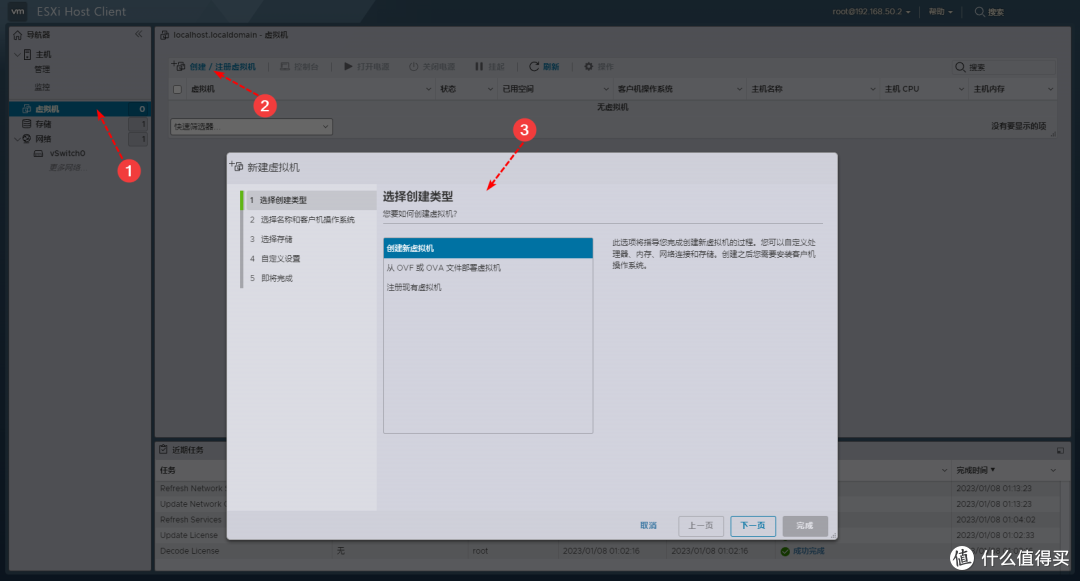This screenshot has width=1080, height=581.
Task: Click the 完成时间 sort column header
Action: tap(974, 469)
